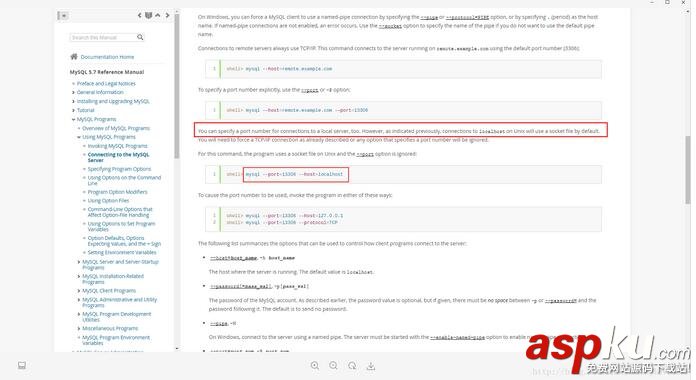Go to next page with right arrow icon

167,16
